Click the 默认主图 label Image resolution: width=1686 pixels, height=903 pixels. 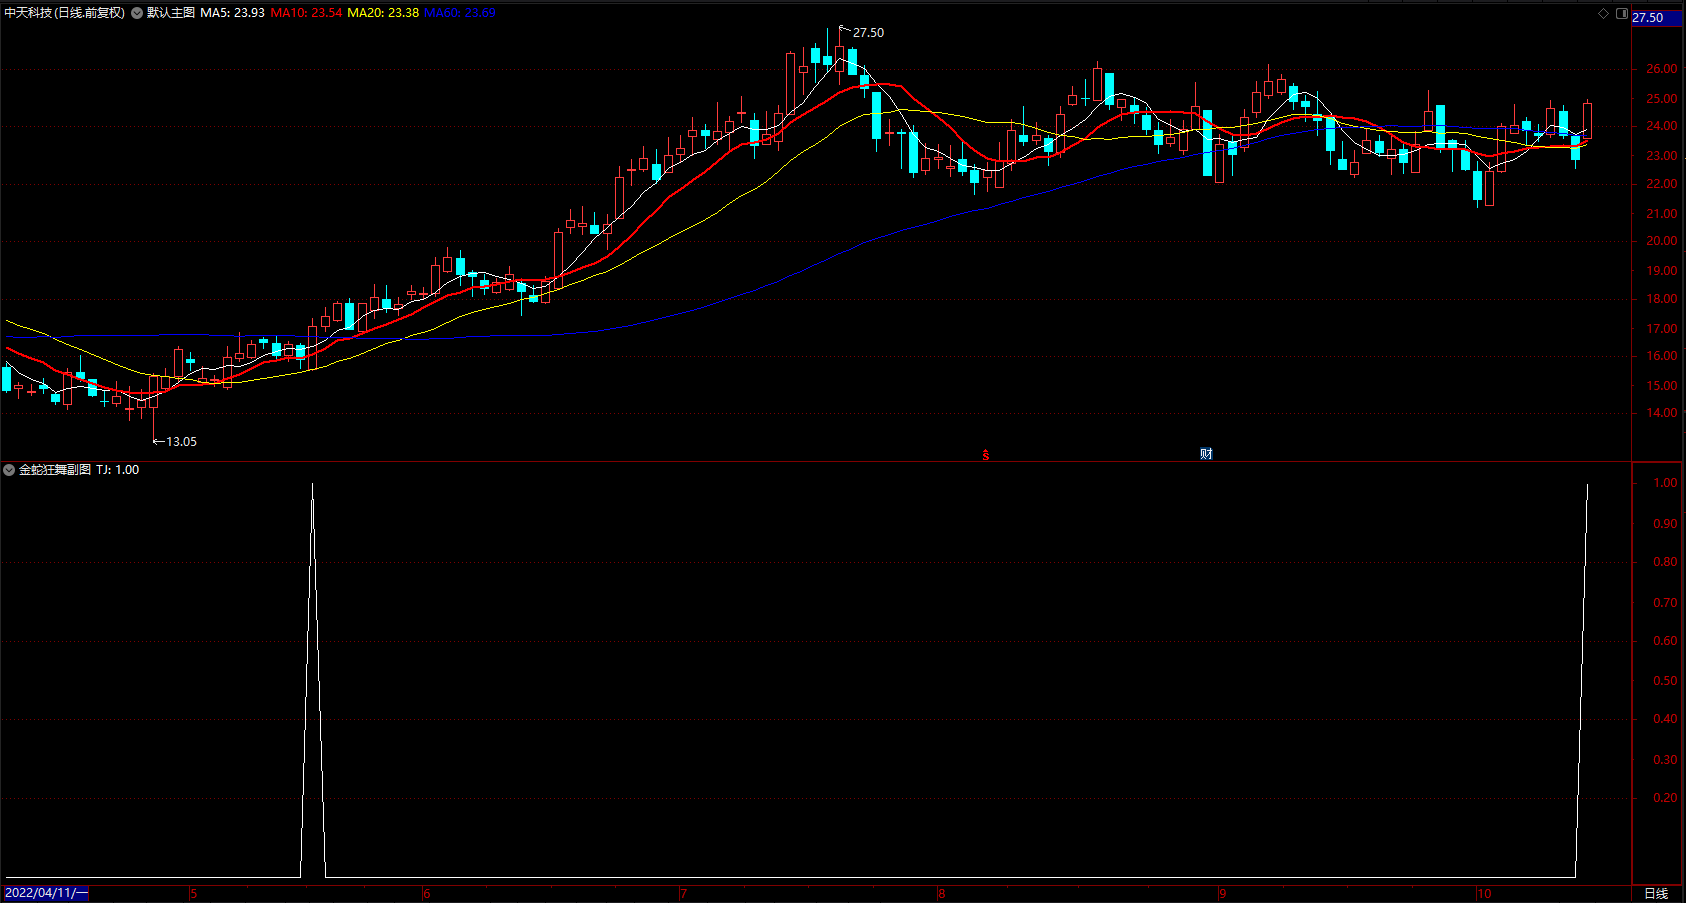[x=171, y=13]
